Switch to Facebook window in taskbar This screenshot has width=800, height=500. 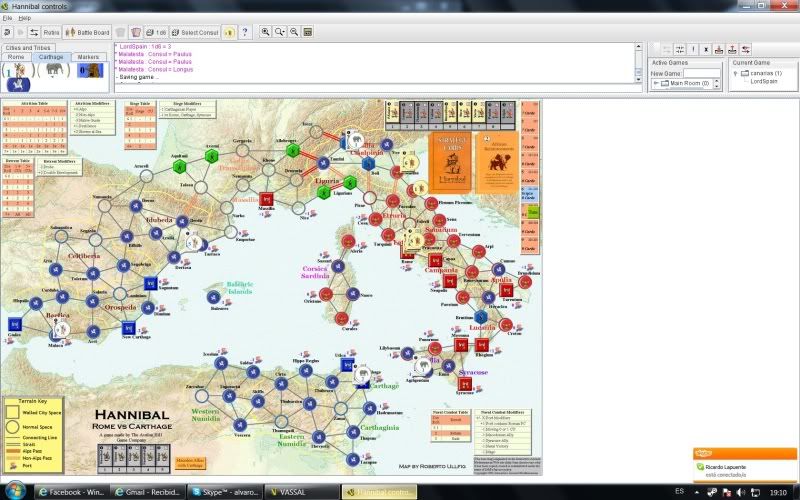(x=71, y=492)
